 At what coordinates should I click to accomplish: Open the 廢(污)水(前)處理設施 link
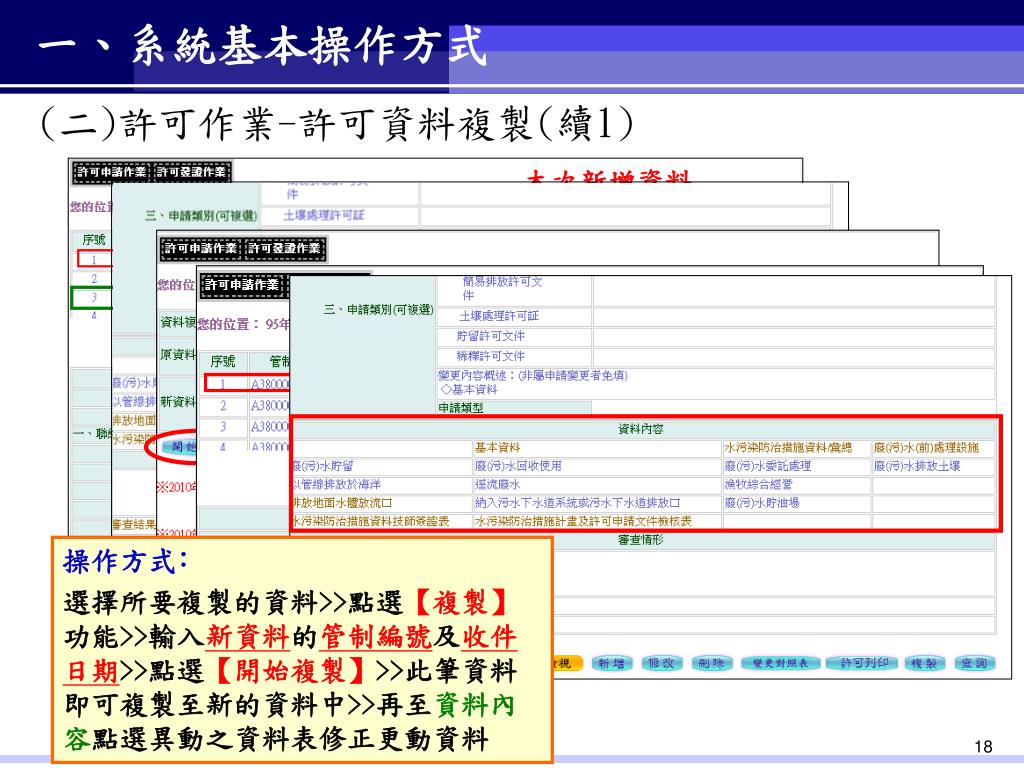coord(925,447)
